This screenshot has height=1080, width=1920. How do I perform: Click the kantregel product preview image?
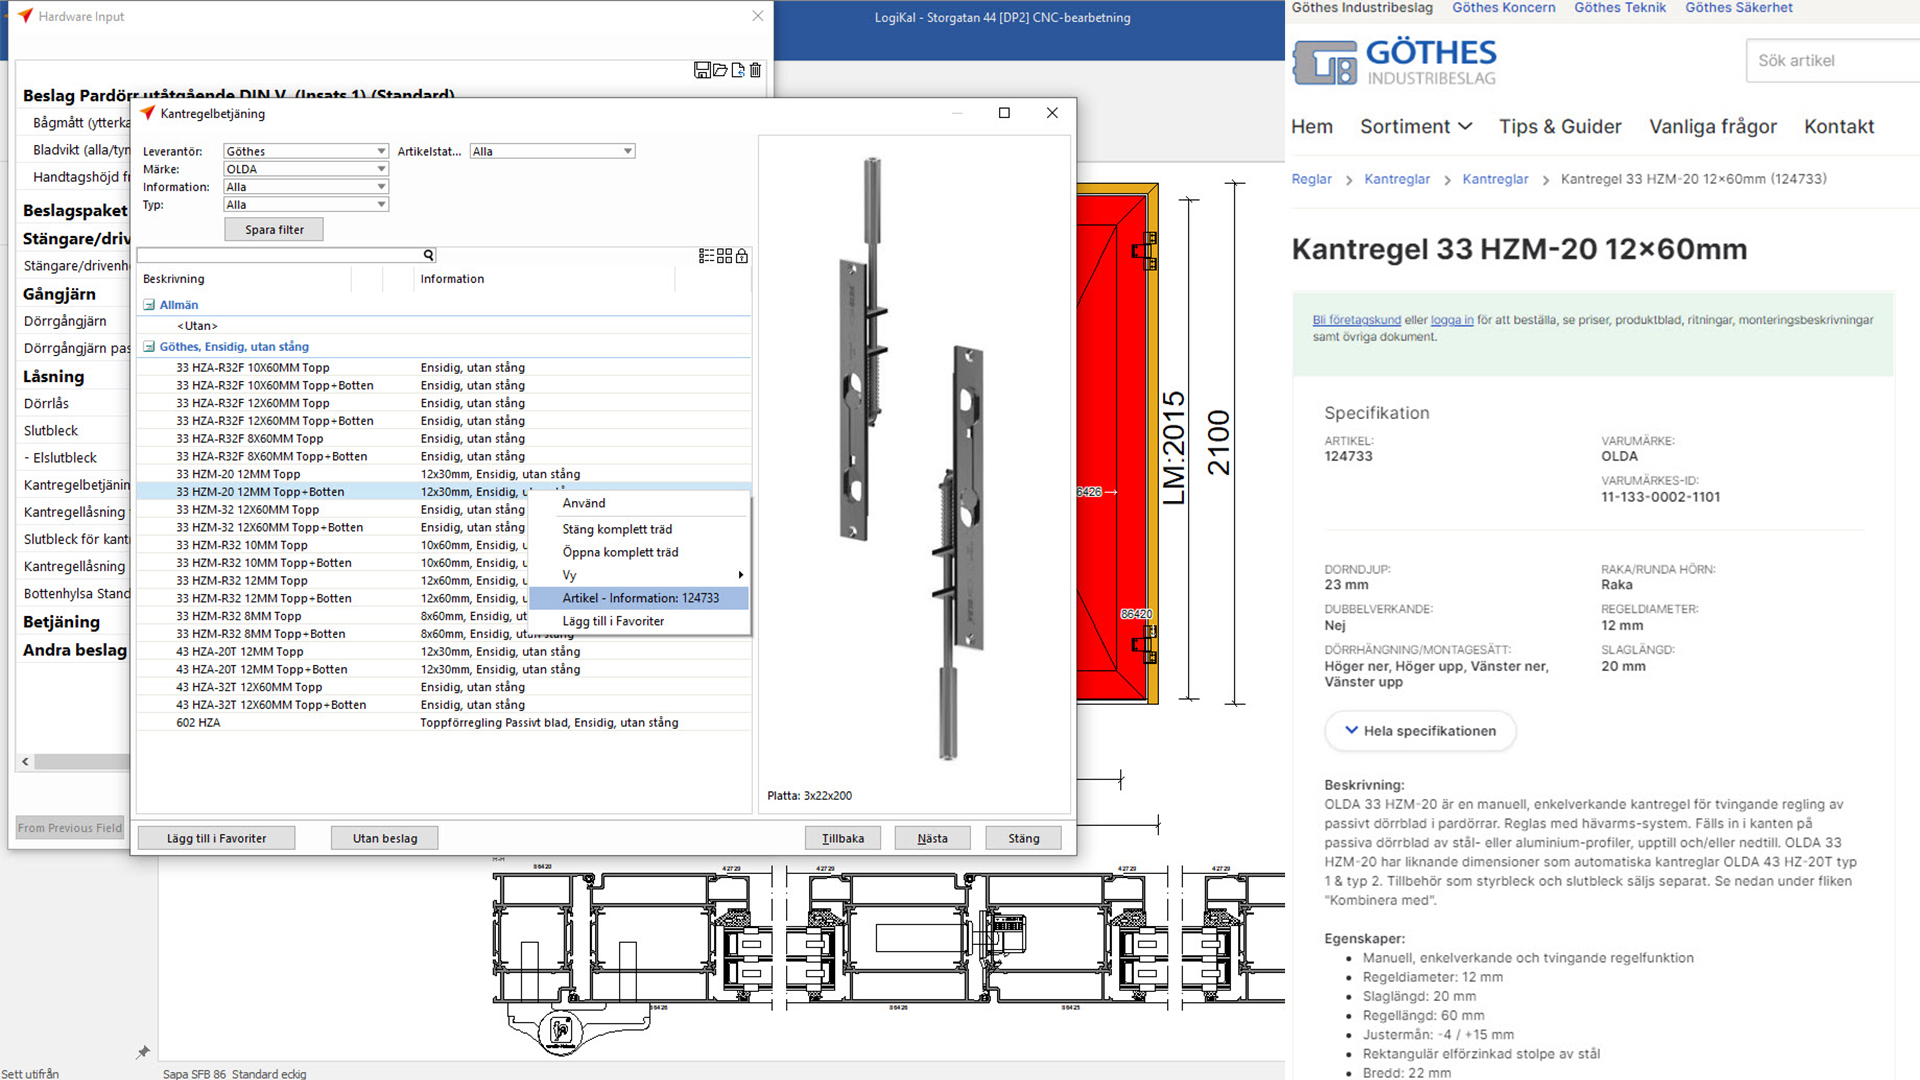tap(912, 460)
